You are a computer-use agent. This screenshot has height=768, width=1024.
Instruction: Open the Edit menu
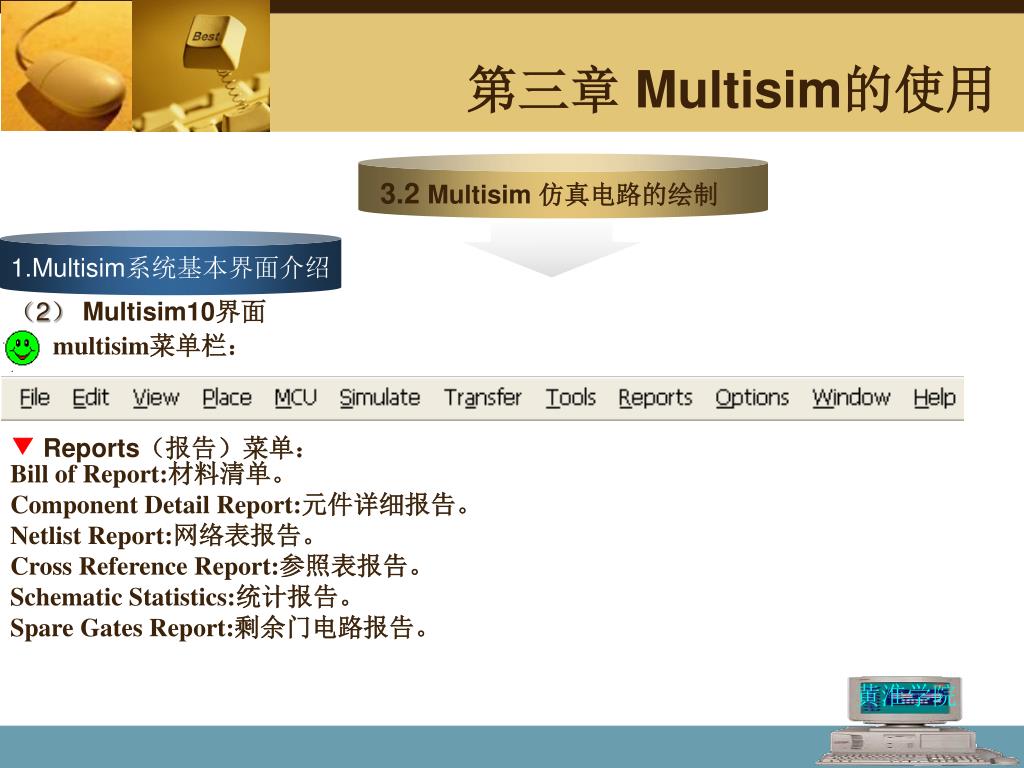[90, 398]
